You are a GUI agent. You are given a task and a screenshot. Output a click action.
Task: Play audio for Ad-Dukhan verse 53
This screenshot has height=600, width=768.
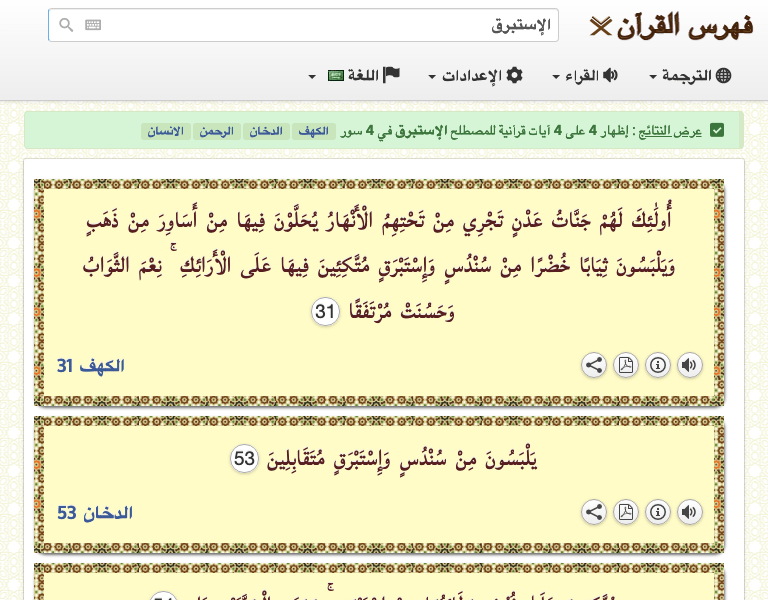tap(690, 512)
